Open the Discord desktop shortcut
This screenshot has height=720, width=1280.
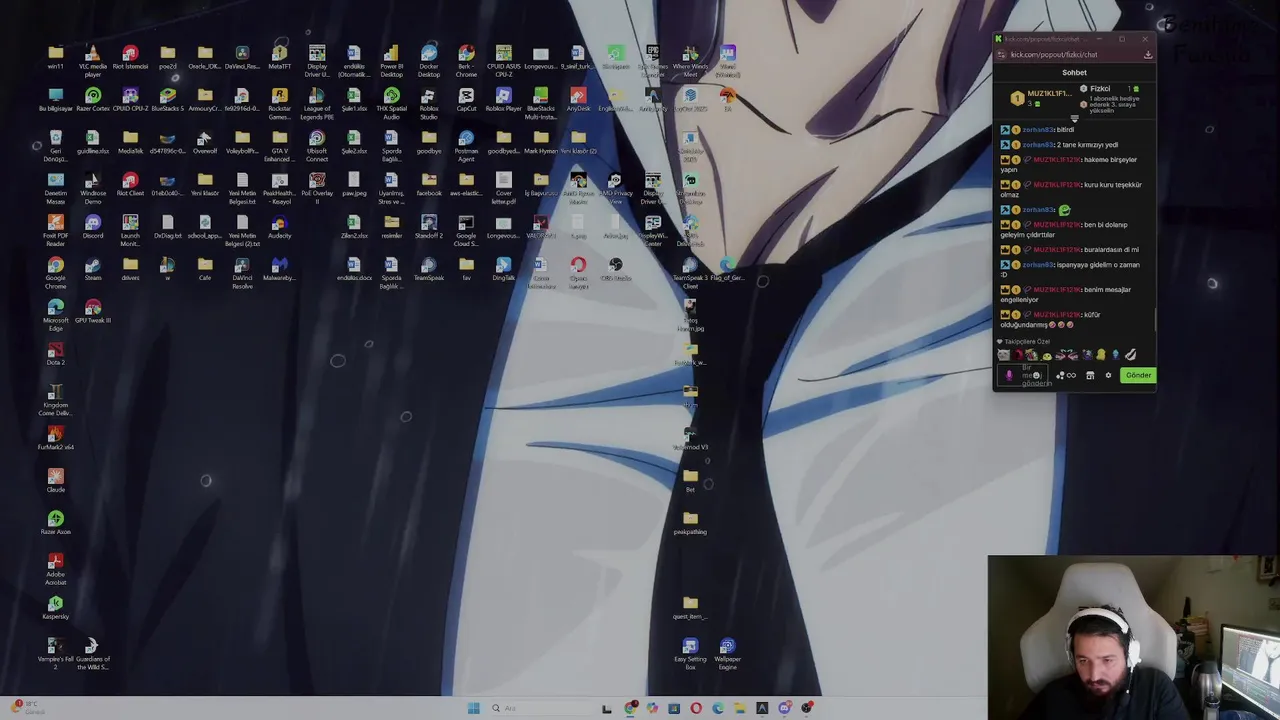[x=93, y=226]
